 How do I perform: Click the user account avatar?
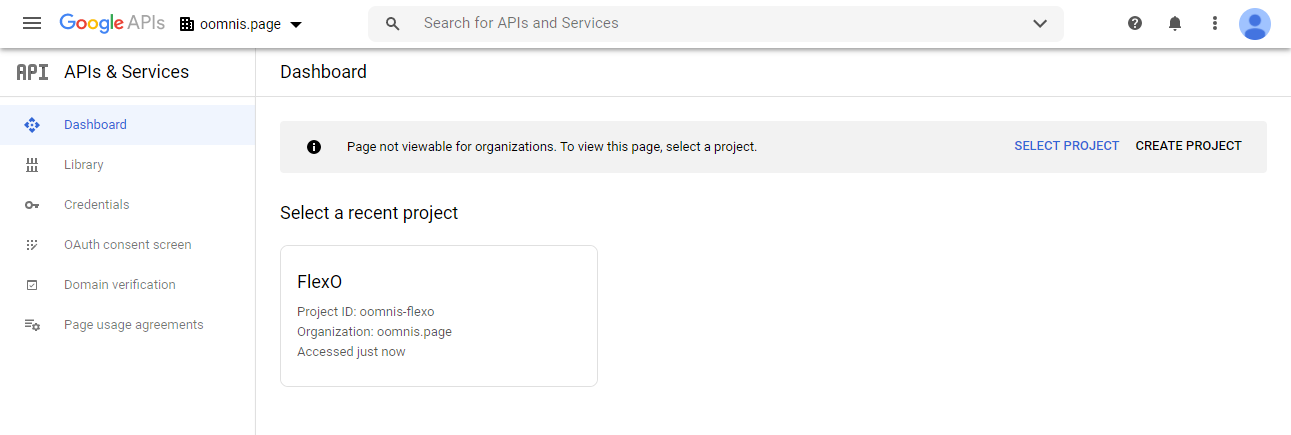tap(1255, 23)
